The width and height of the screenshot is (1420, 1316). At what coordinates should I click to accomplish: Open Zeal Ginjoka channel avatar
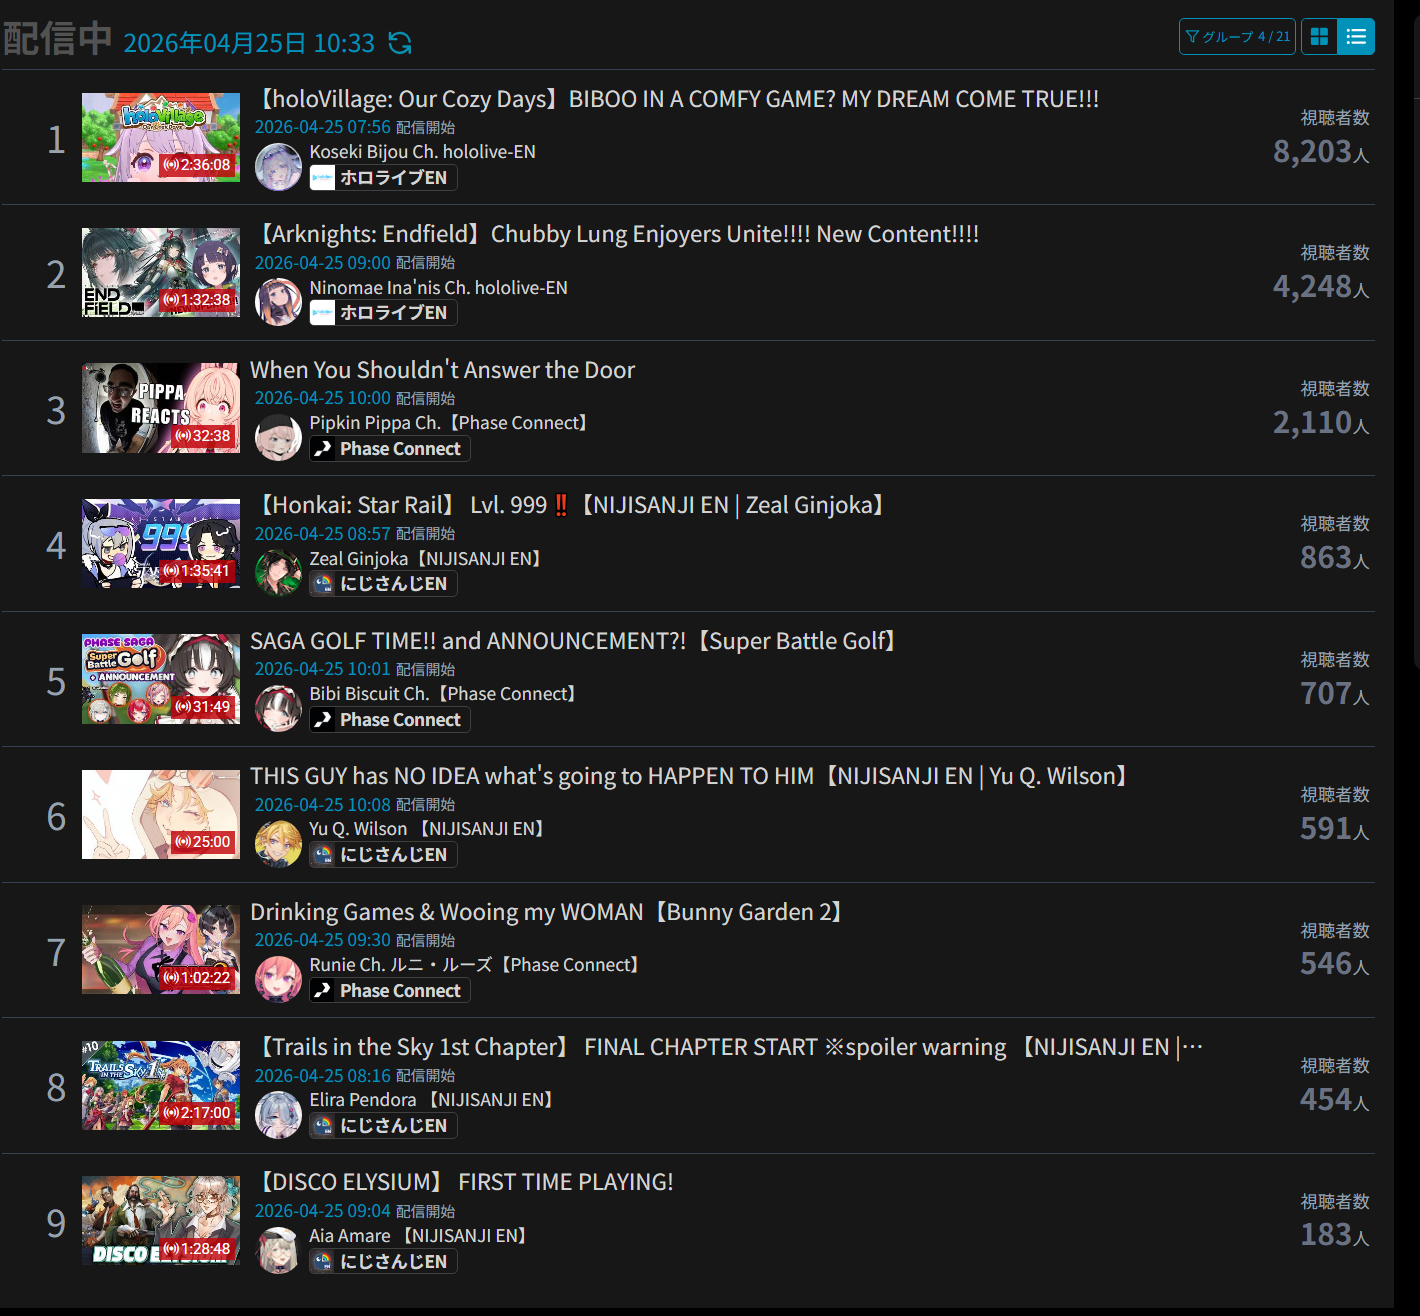tap(278, 573)
